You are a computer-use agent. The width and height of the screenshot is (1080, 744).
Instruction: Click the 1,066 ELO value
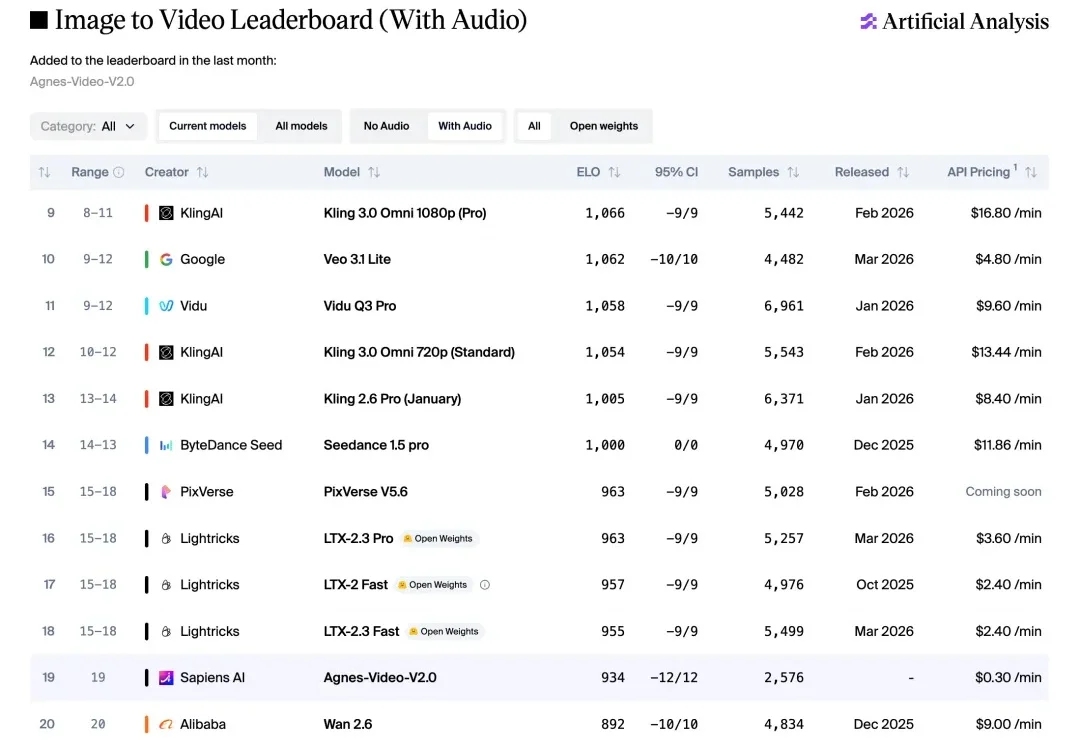point(605,213)
